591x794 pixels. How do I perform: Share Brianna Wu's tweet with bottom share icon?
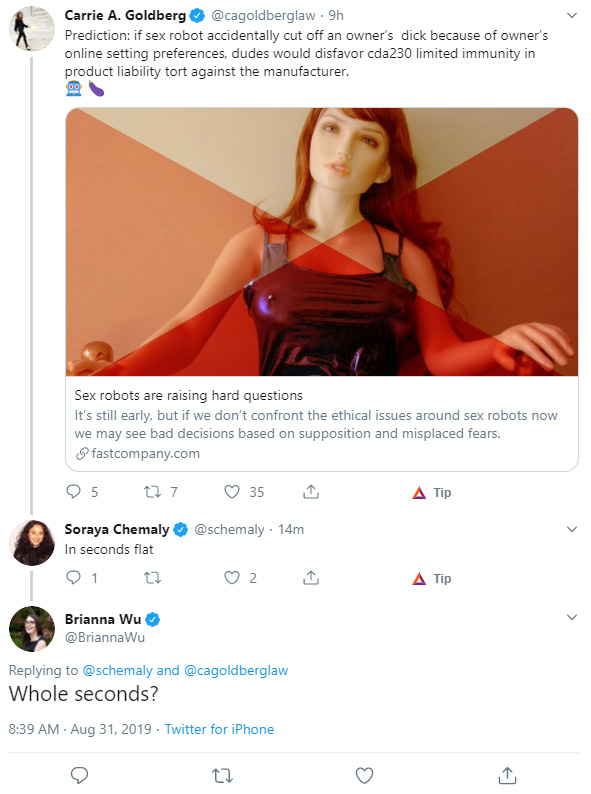(x=507, y=775)
